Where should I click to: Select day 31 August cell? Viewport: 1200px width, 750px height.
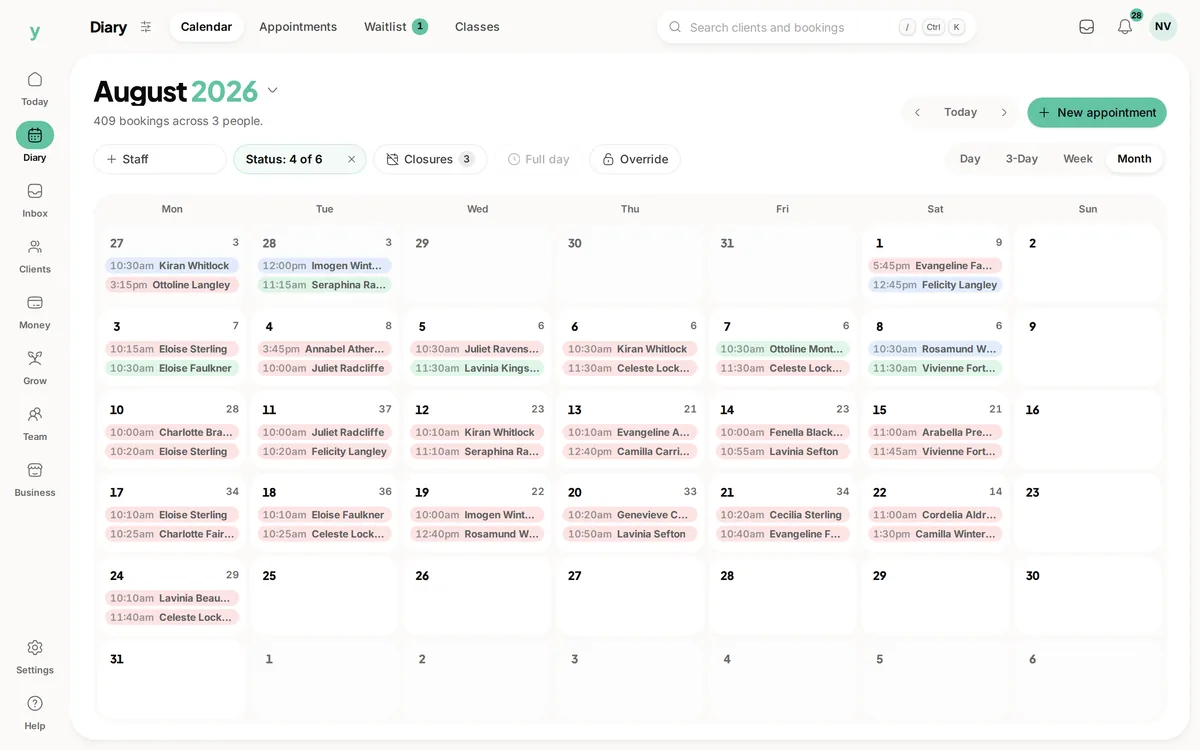click(172, 680)
